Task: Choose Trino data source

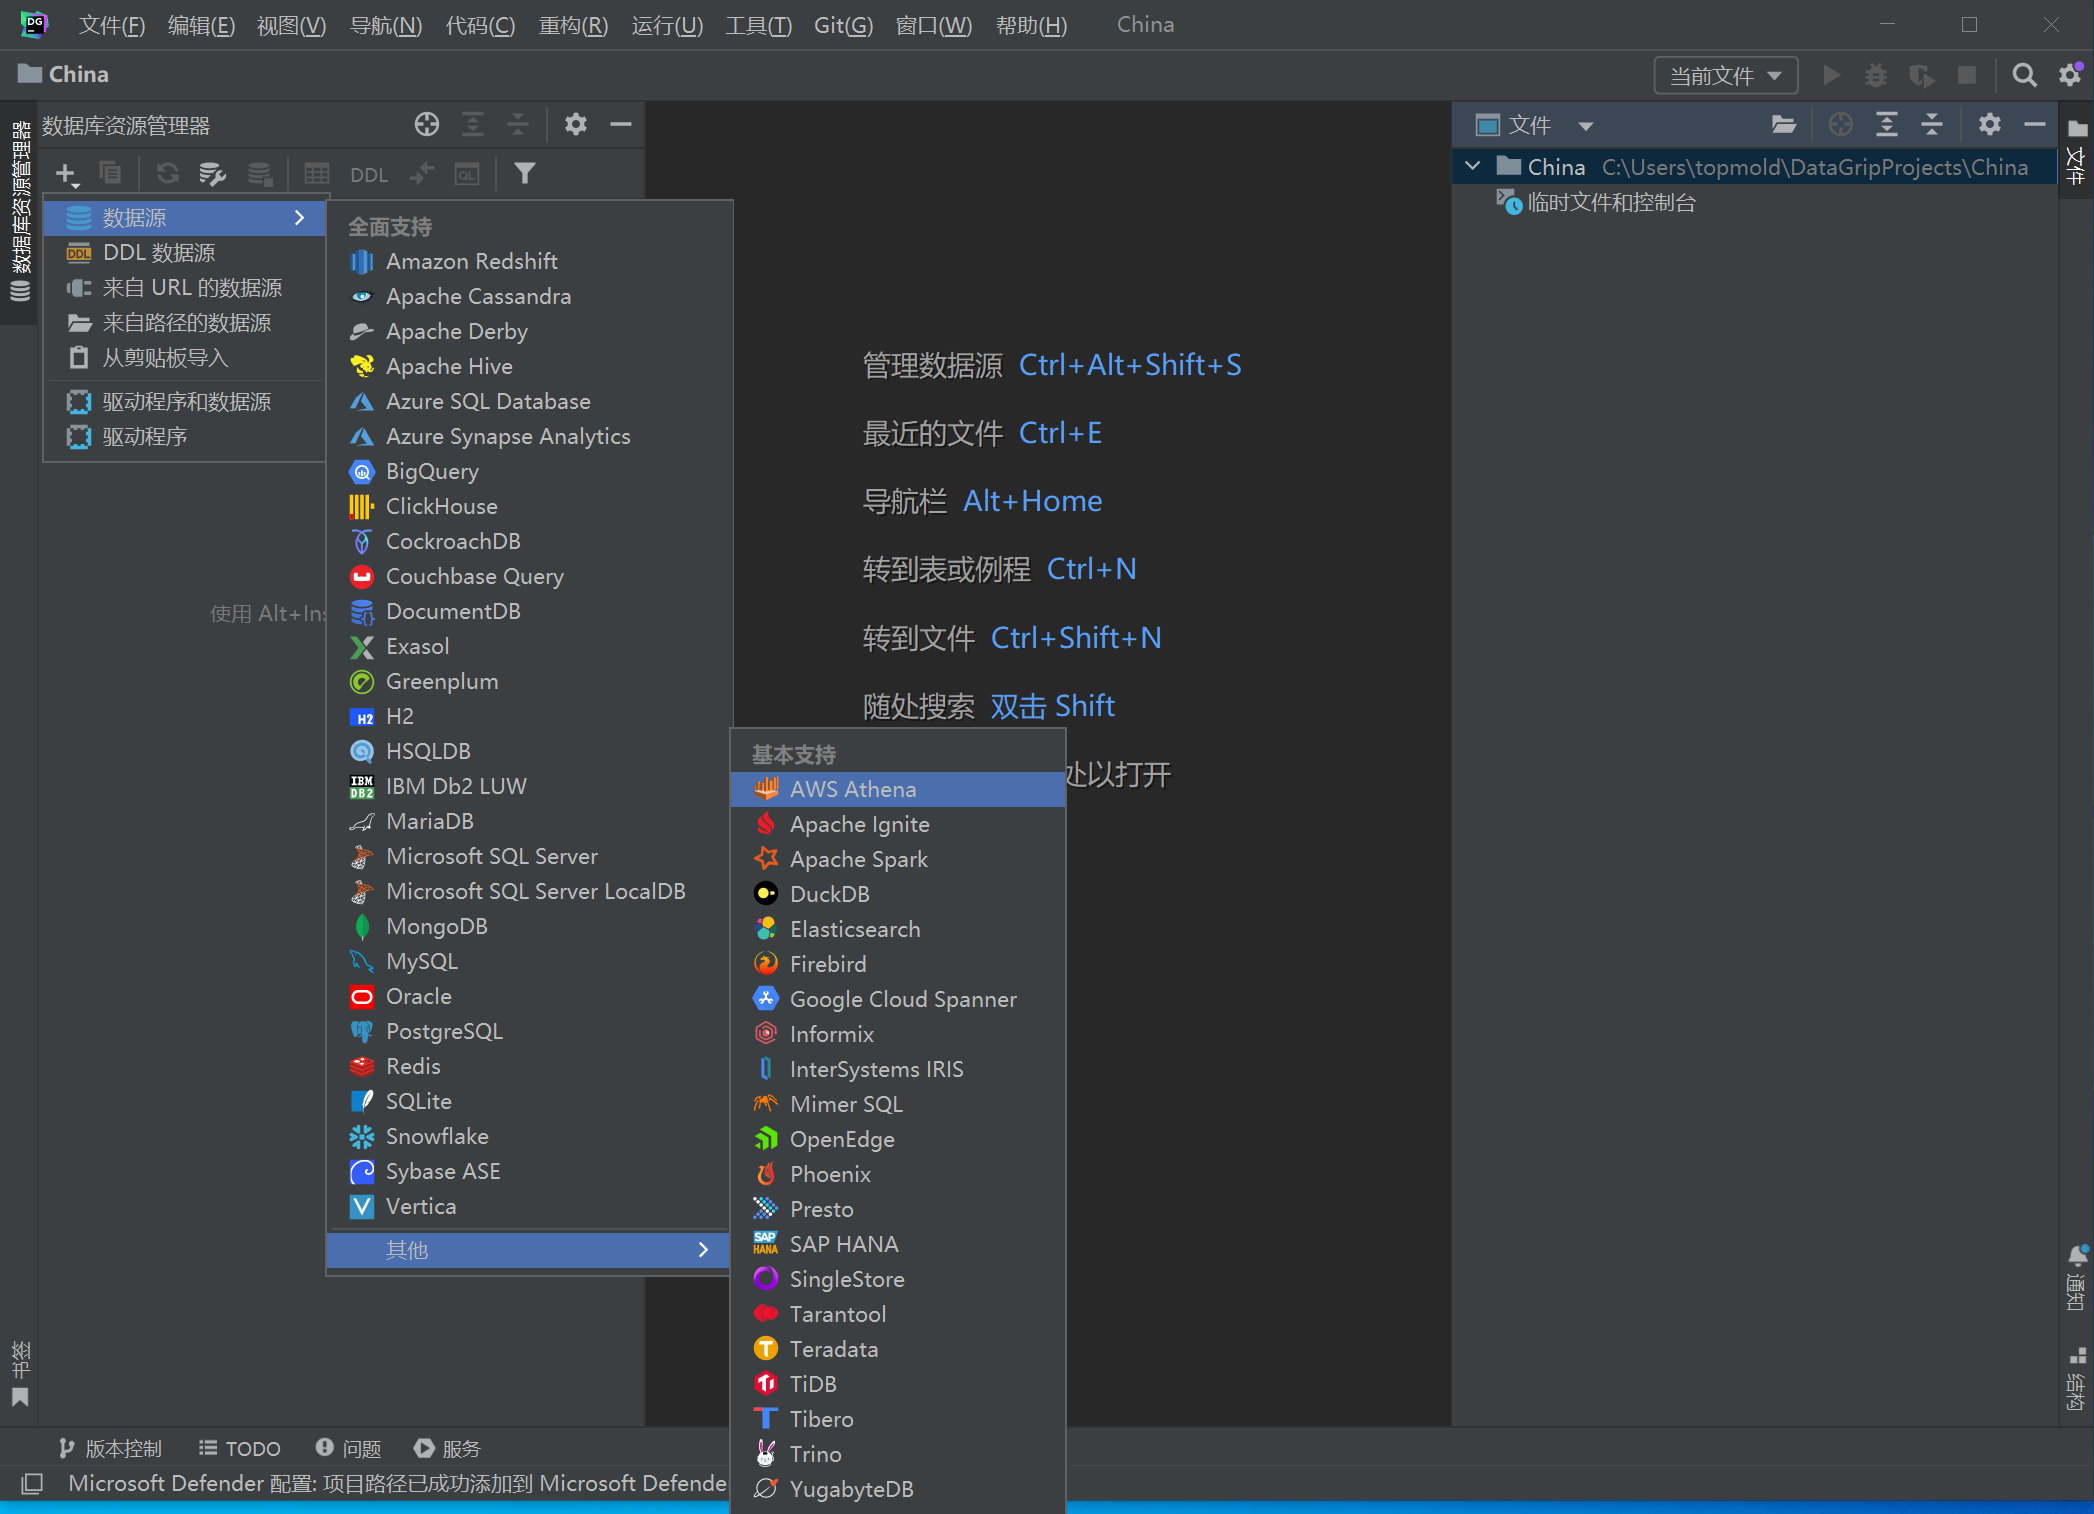Action: tap(898, 1455)
